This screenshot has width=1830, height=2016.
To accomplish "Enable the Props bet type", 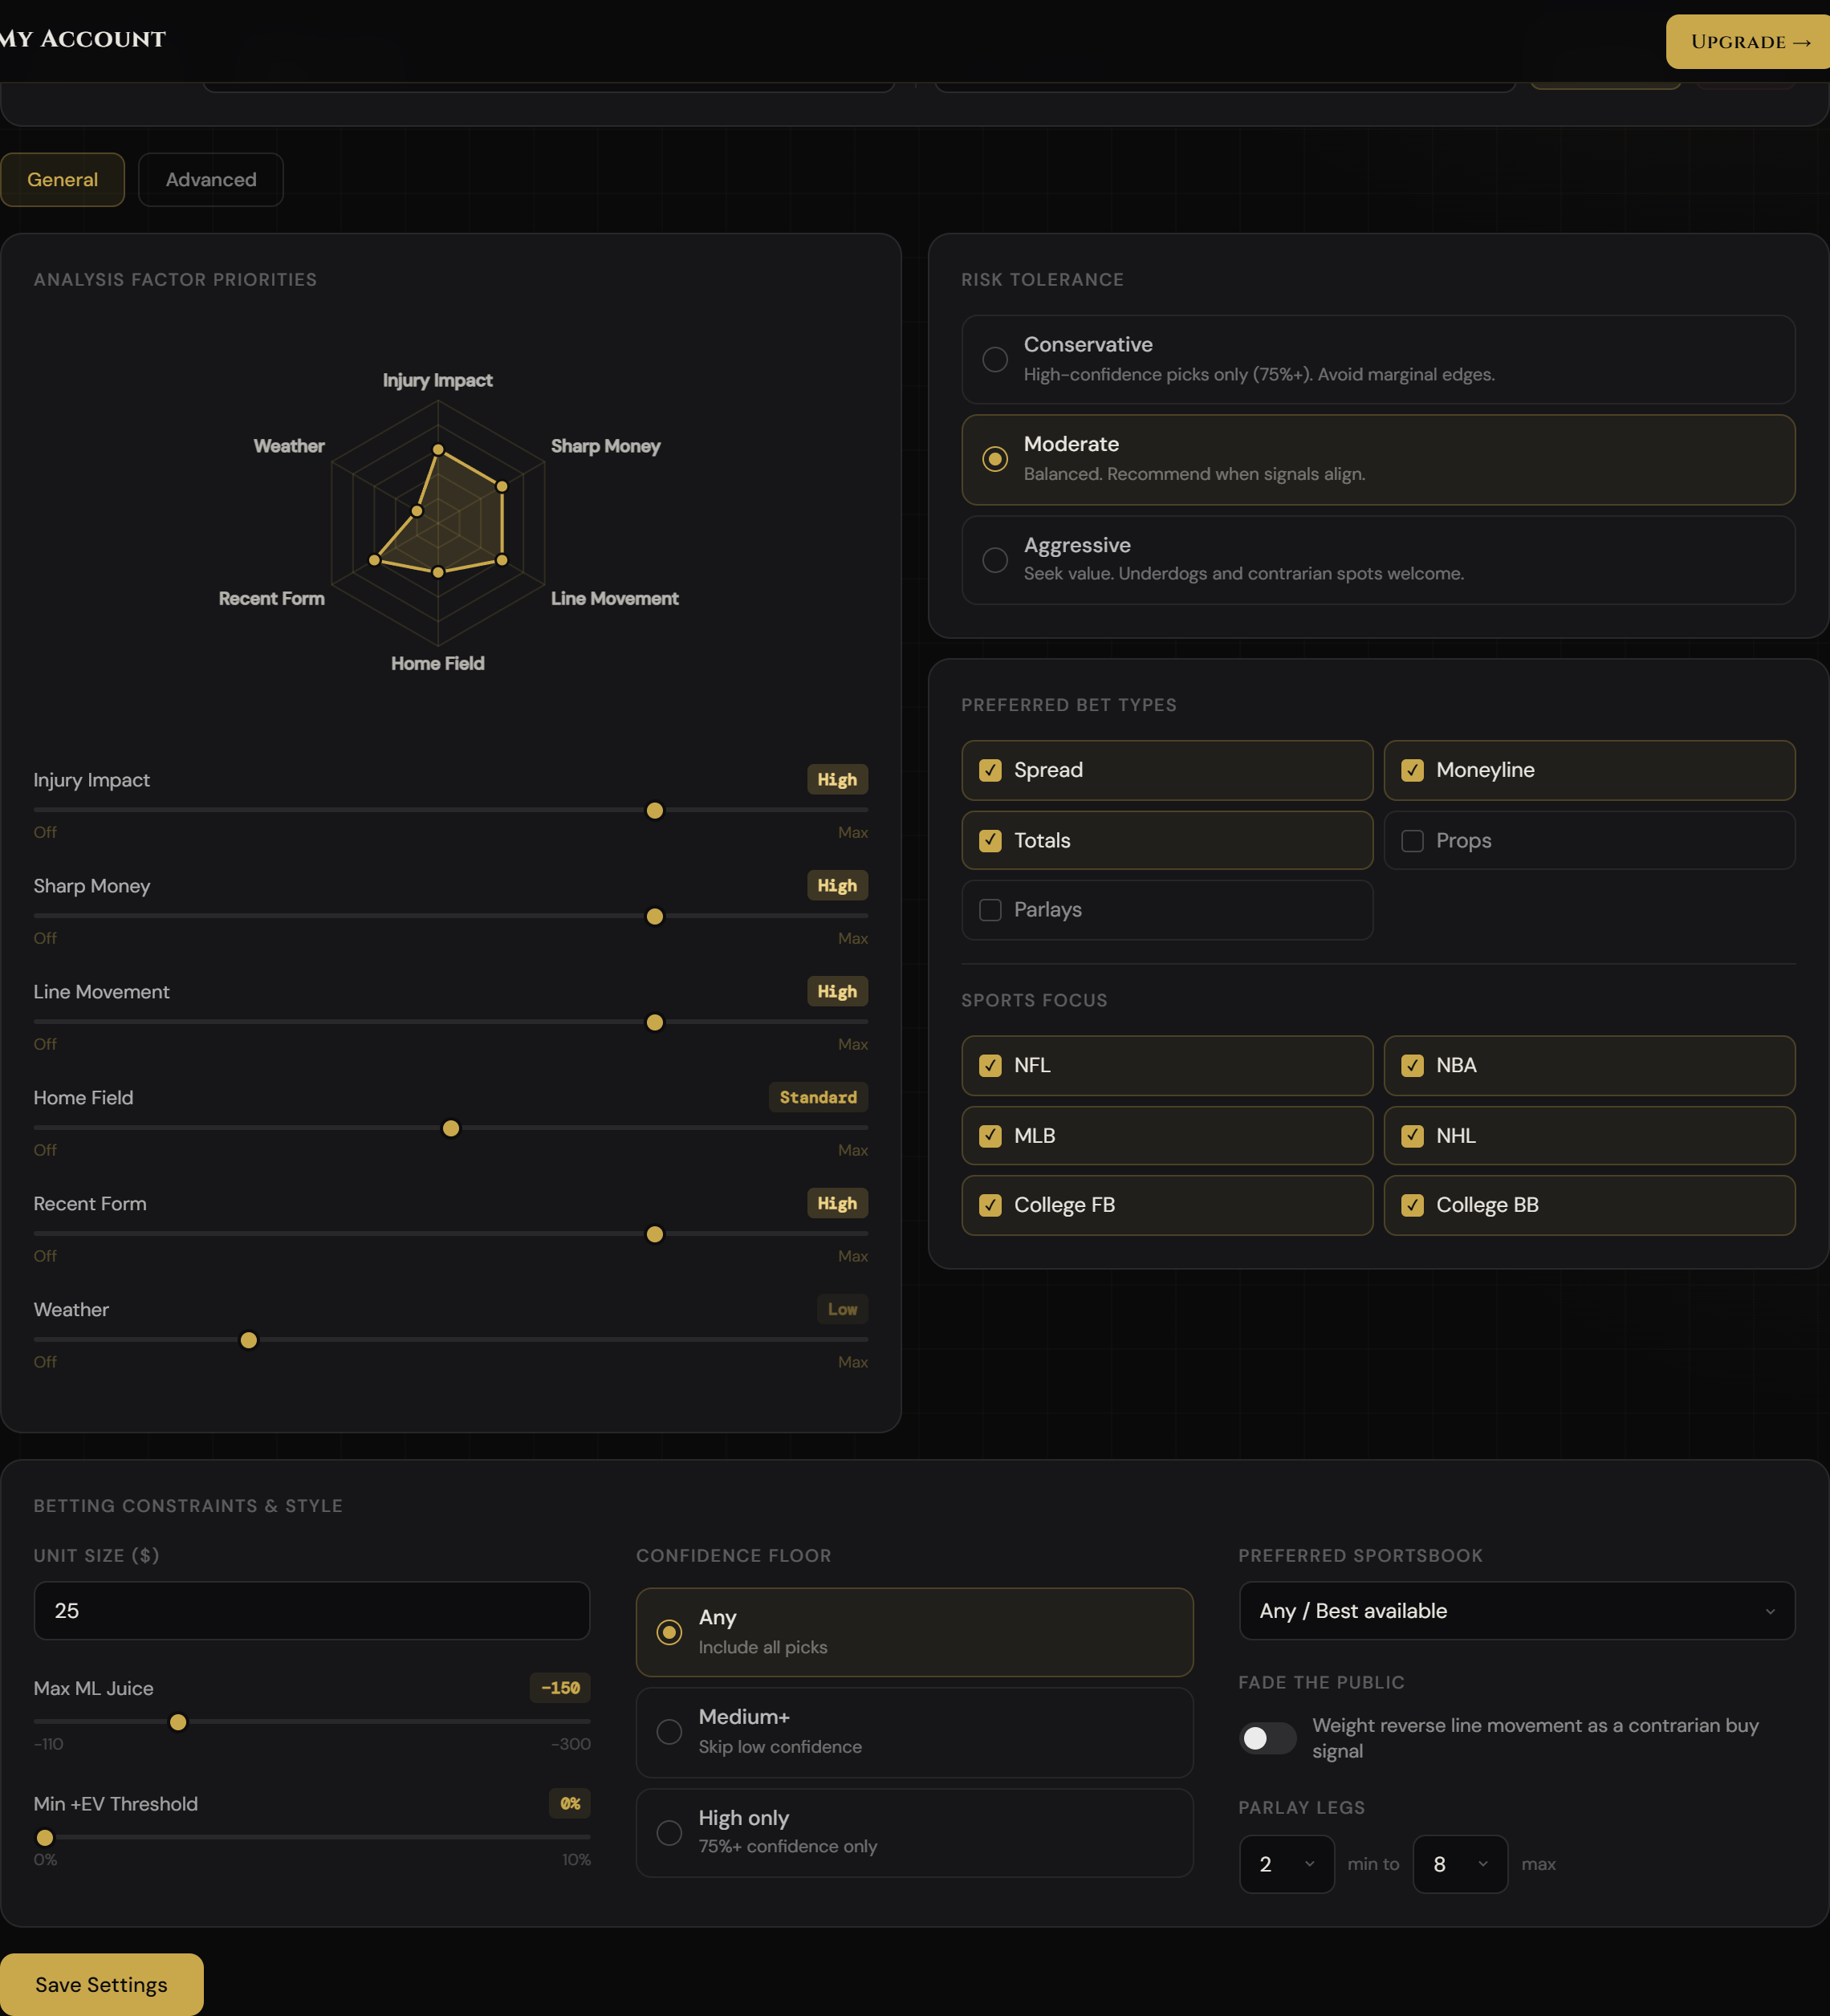I will (x=1589, y=840).
